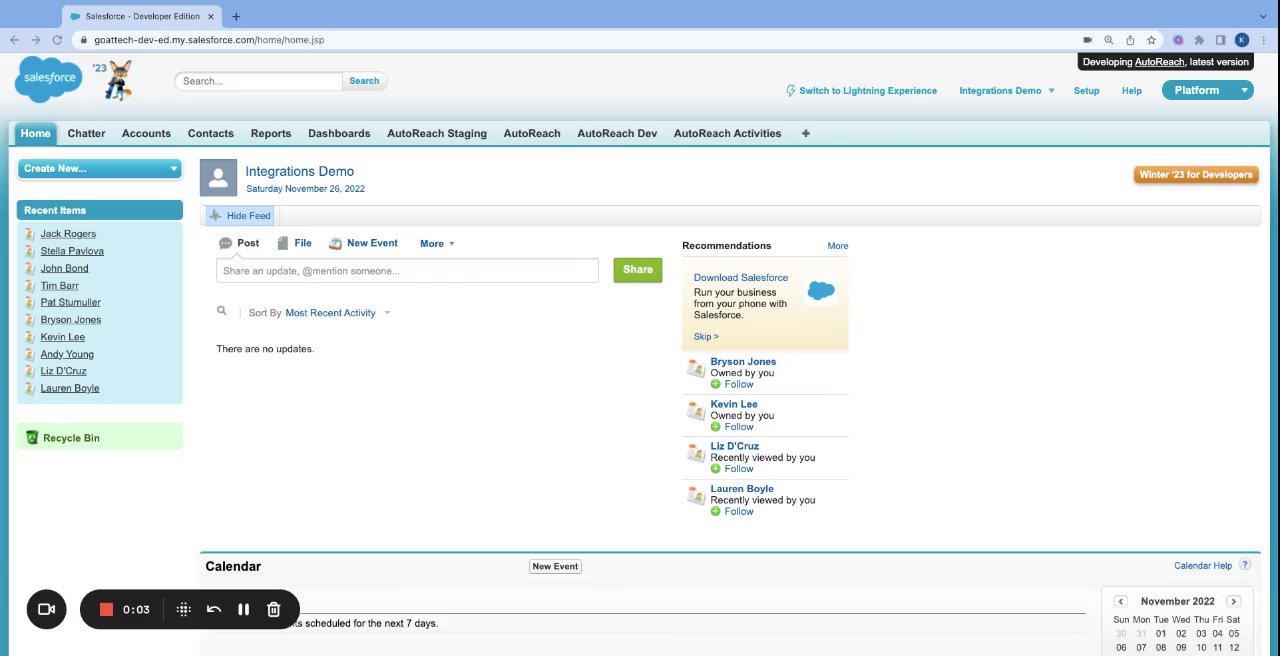Screen dimensions: 1280x656
Task: Open the AutoReach Dev tab
Action: point(617,133)
